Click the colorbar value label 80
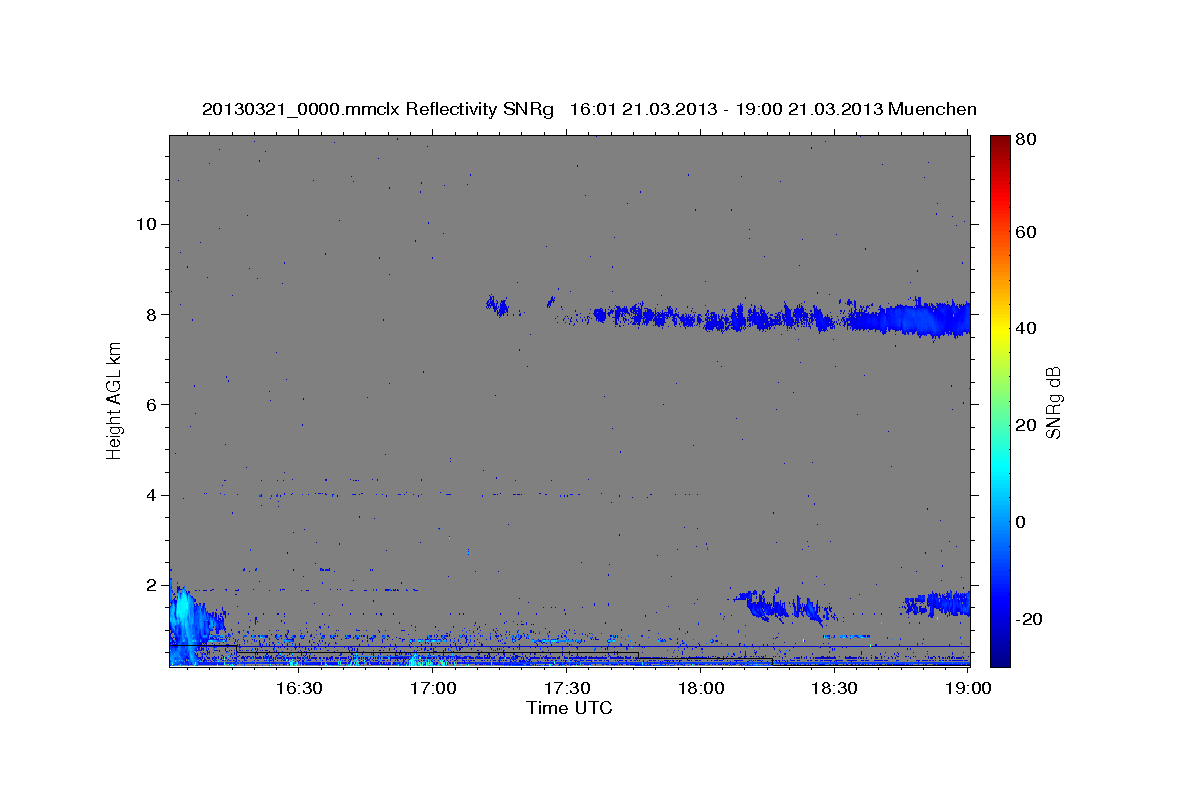The image size is (1200, 800). 1027,141
